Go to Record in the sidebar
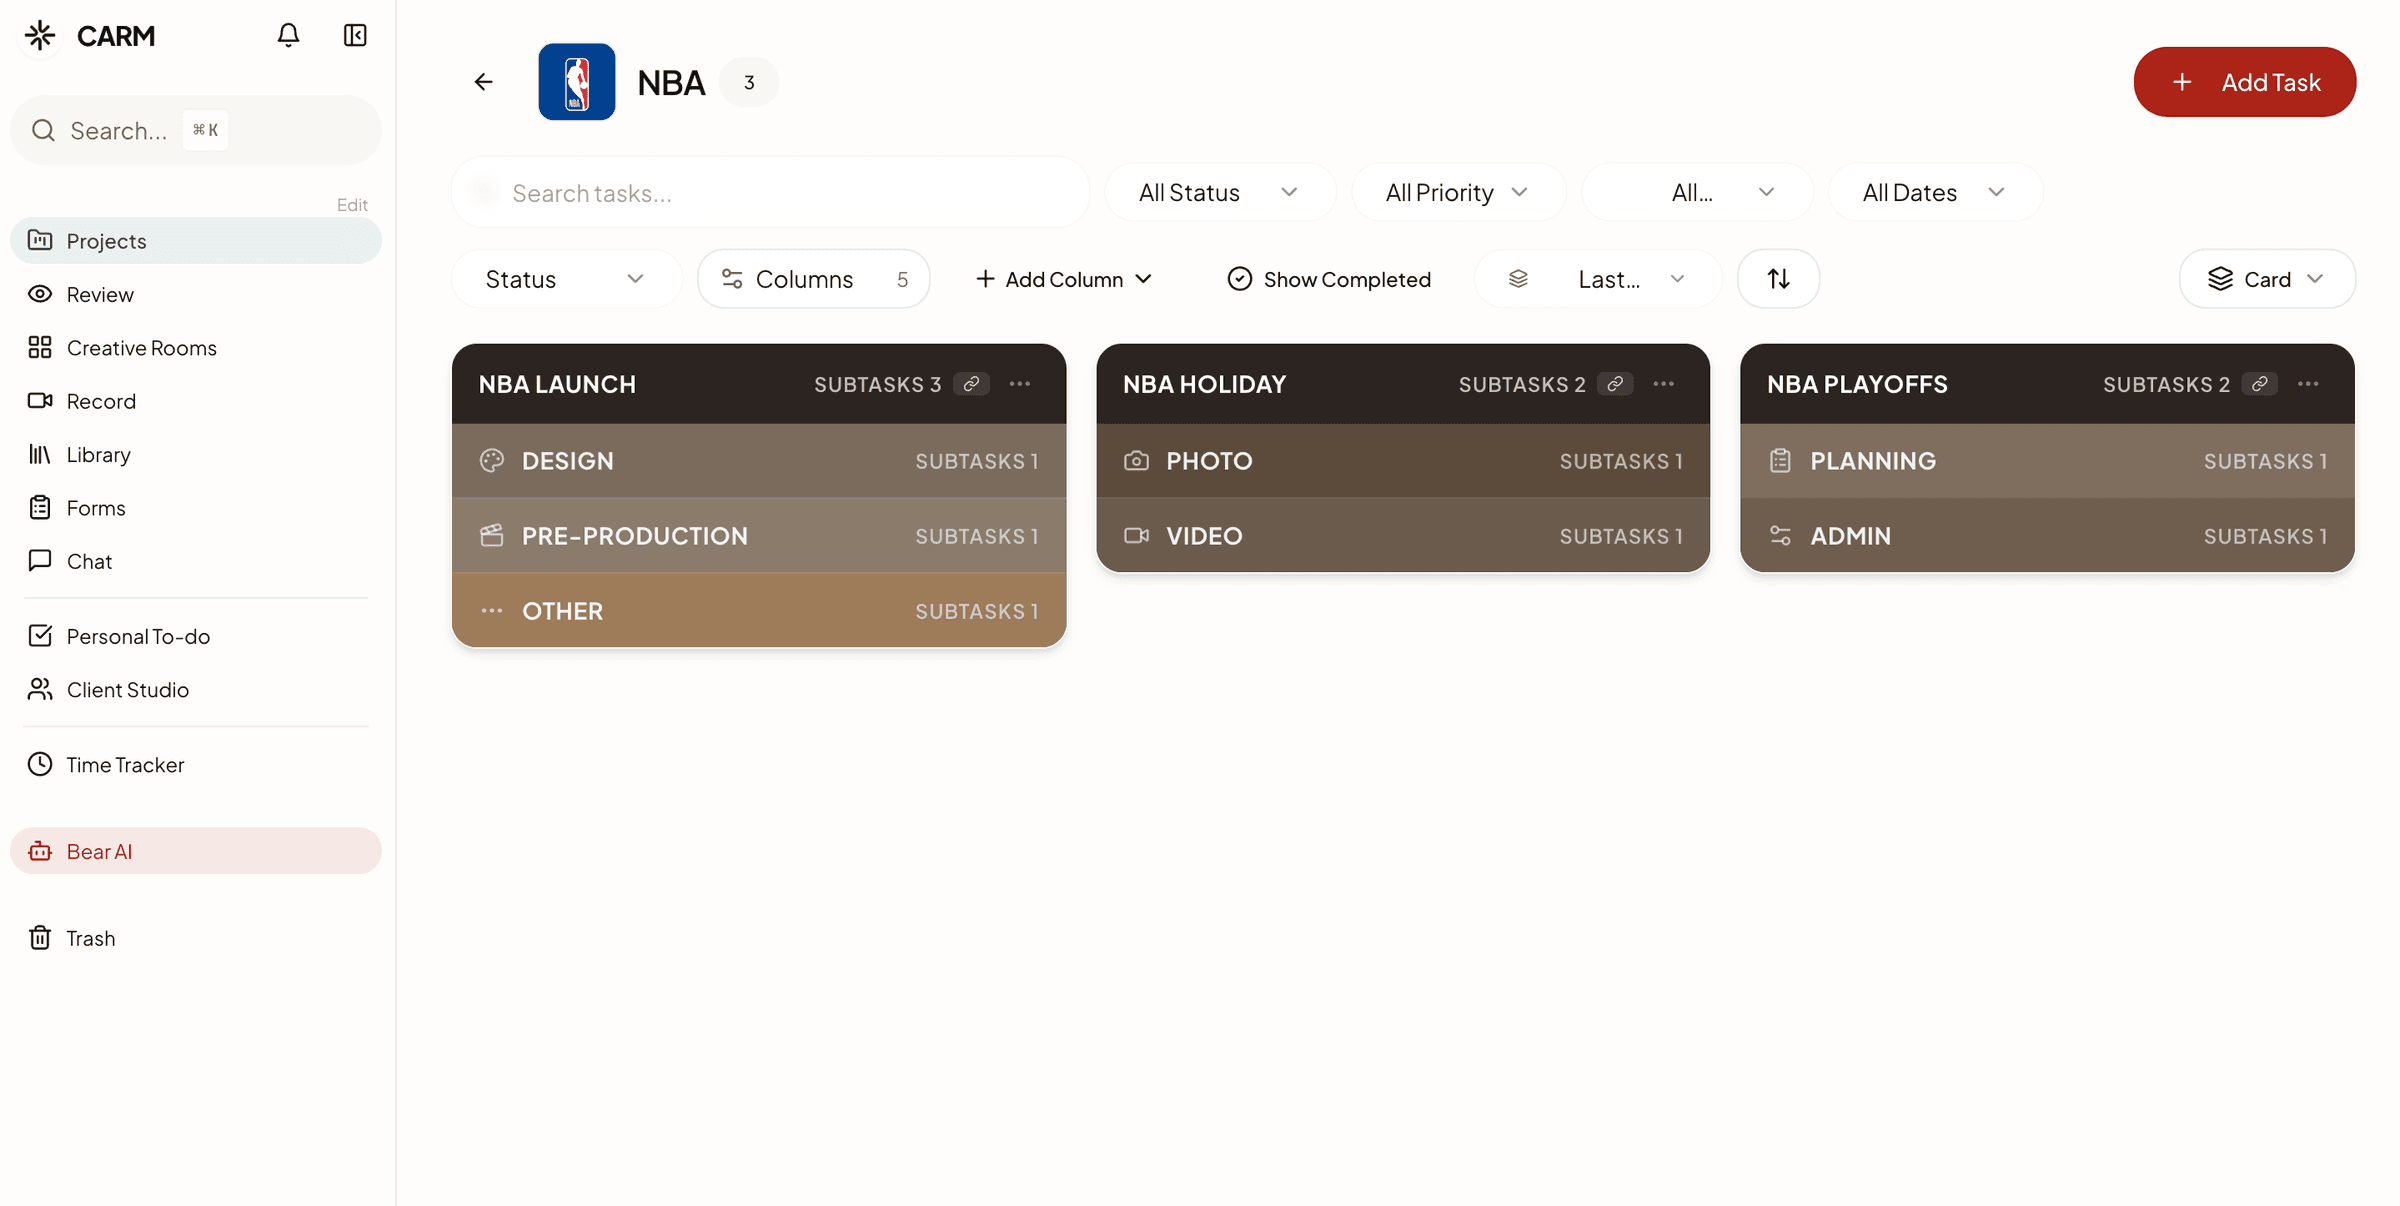Viewport: 2400px width, 1206px height. click(x=196, y=401)
